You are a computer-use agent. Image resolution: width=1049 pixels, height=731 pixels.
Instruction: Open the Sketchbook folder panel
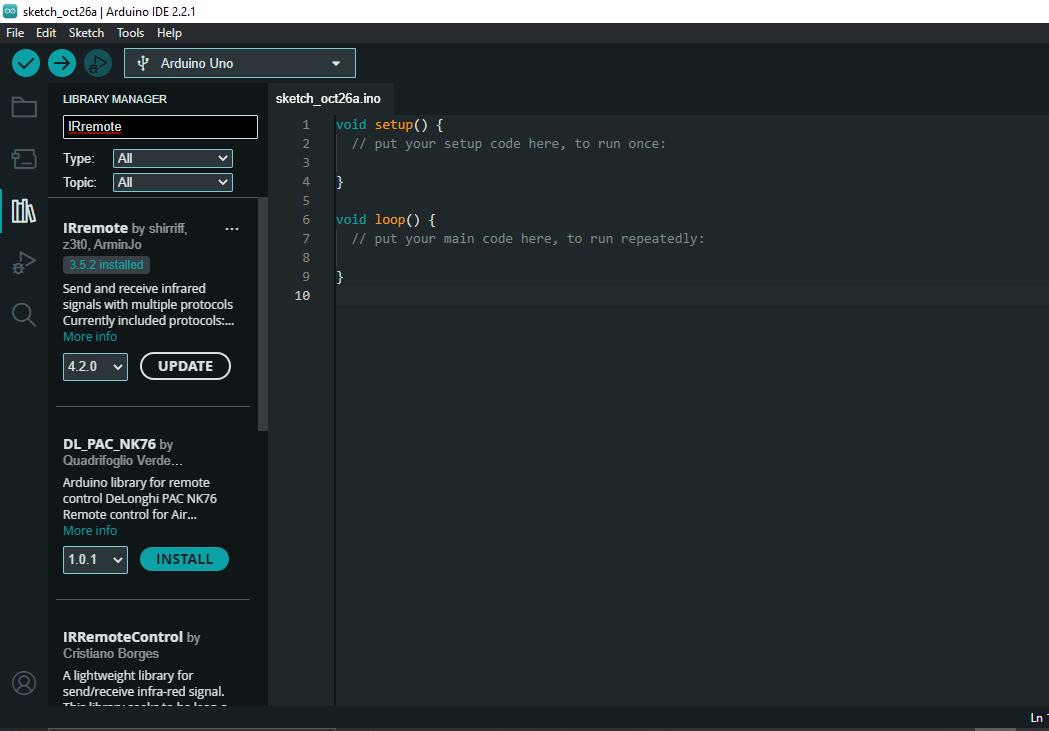23,107
